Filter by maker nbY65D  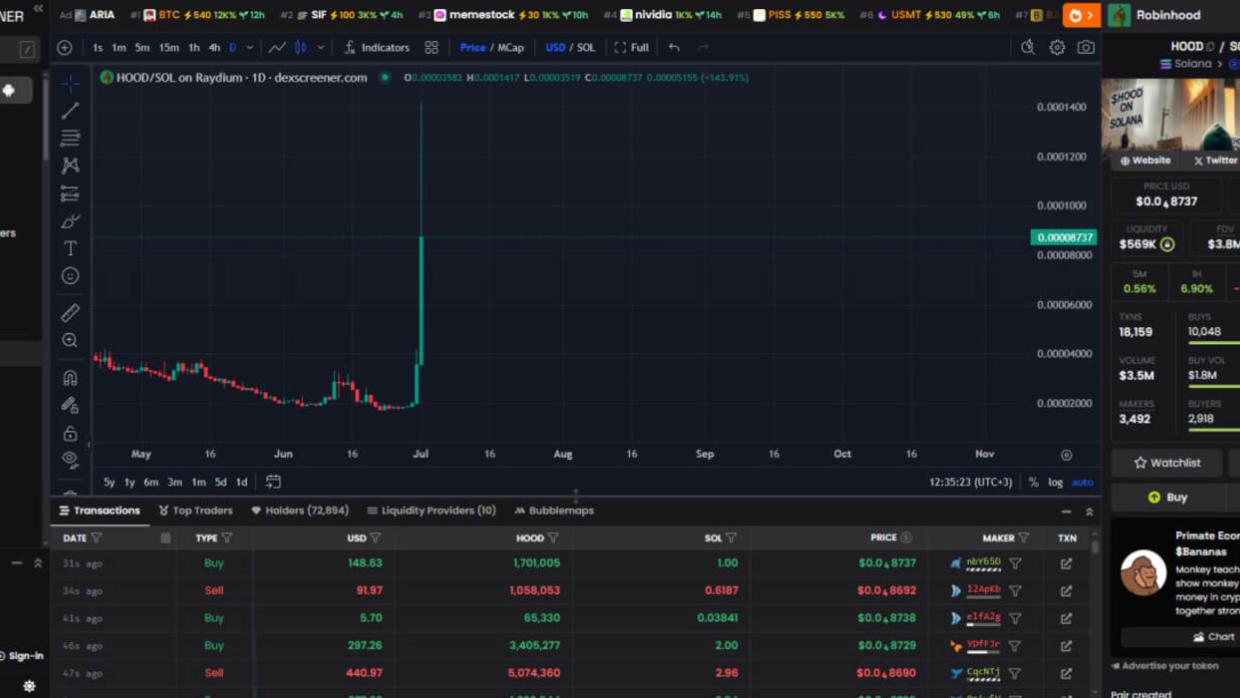pos(1015,563)
